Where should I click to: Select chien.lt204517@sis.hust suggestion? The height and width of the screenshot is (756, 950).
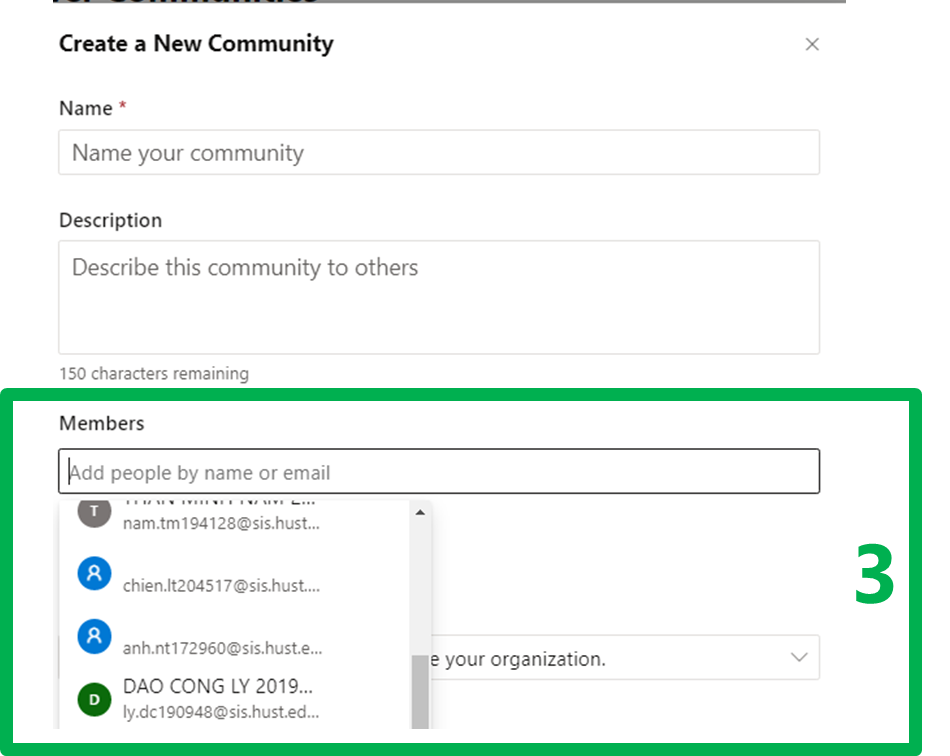click(221, 585)
